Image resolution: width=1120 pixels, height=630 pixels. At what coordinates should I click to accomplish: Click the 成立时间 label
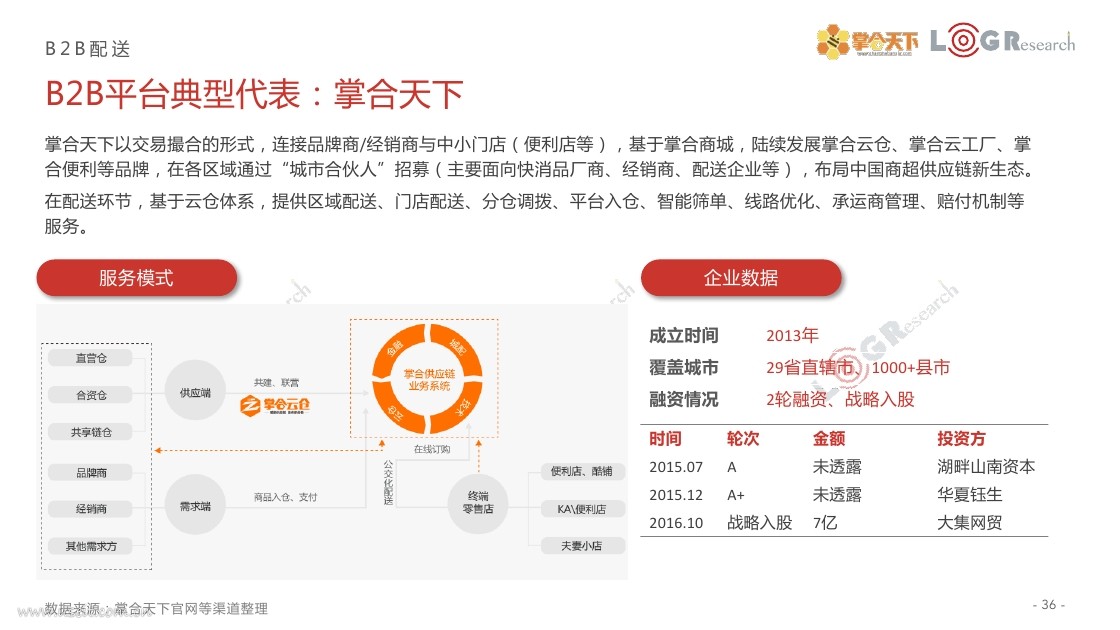[x=684, y=335]
